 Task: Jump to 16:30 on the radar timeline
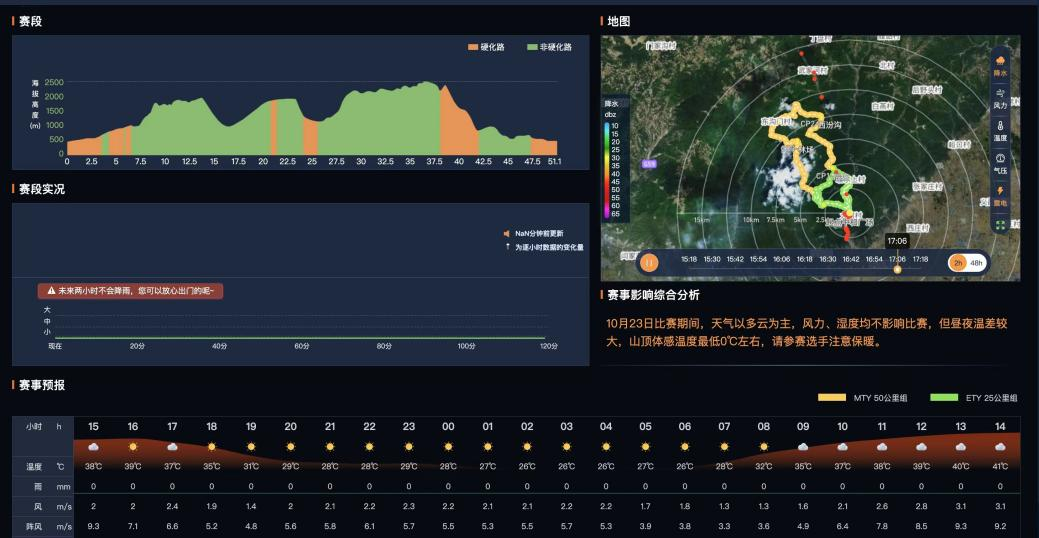coord(827,258)
